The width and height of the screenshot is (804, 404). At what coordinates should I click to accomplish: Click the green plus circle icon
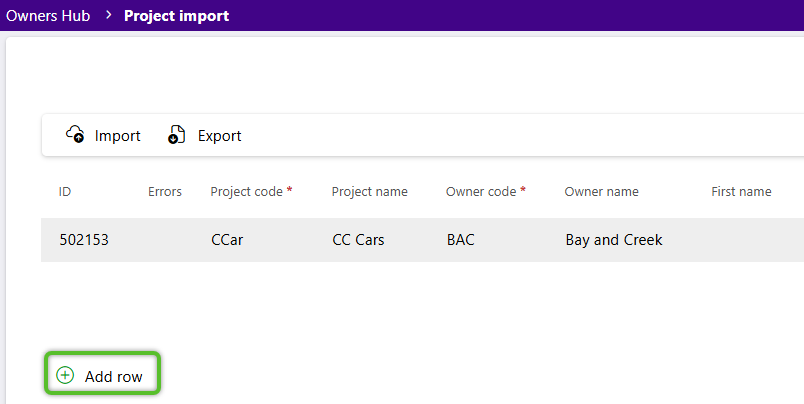click(65, 375)
